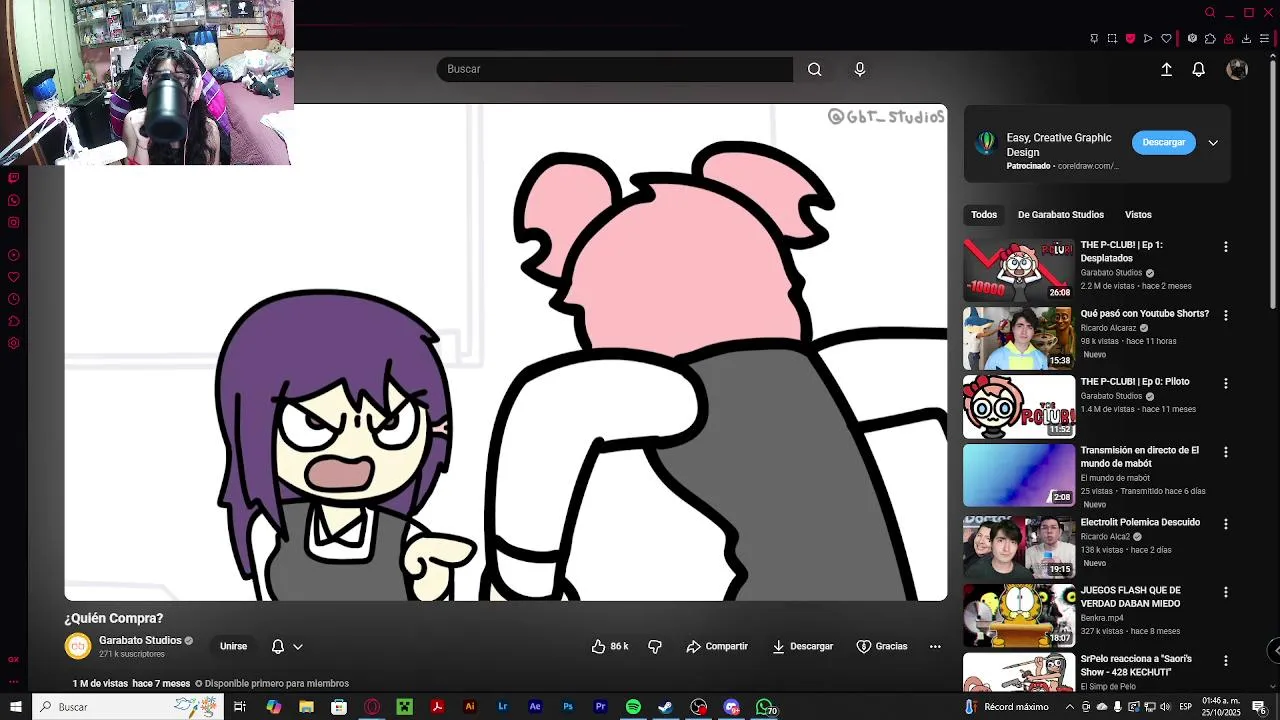Open options for Electrolit Polemica Descuido

1226,523
